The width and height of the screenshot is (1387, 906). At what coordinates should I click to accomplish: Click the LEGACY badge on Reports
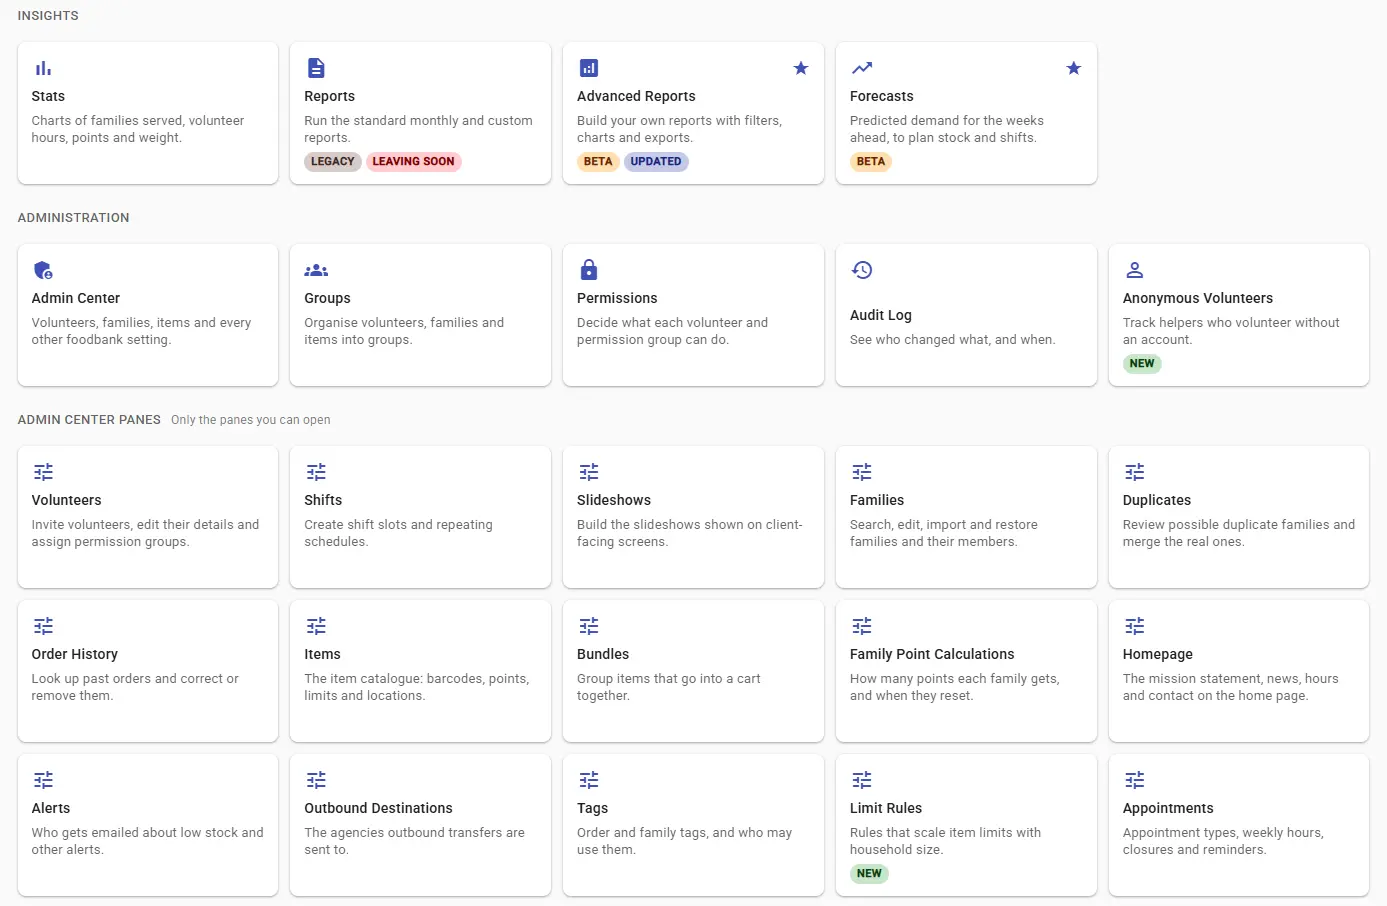333,162
